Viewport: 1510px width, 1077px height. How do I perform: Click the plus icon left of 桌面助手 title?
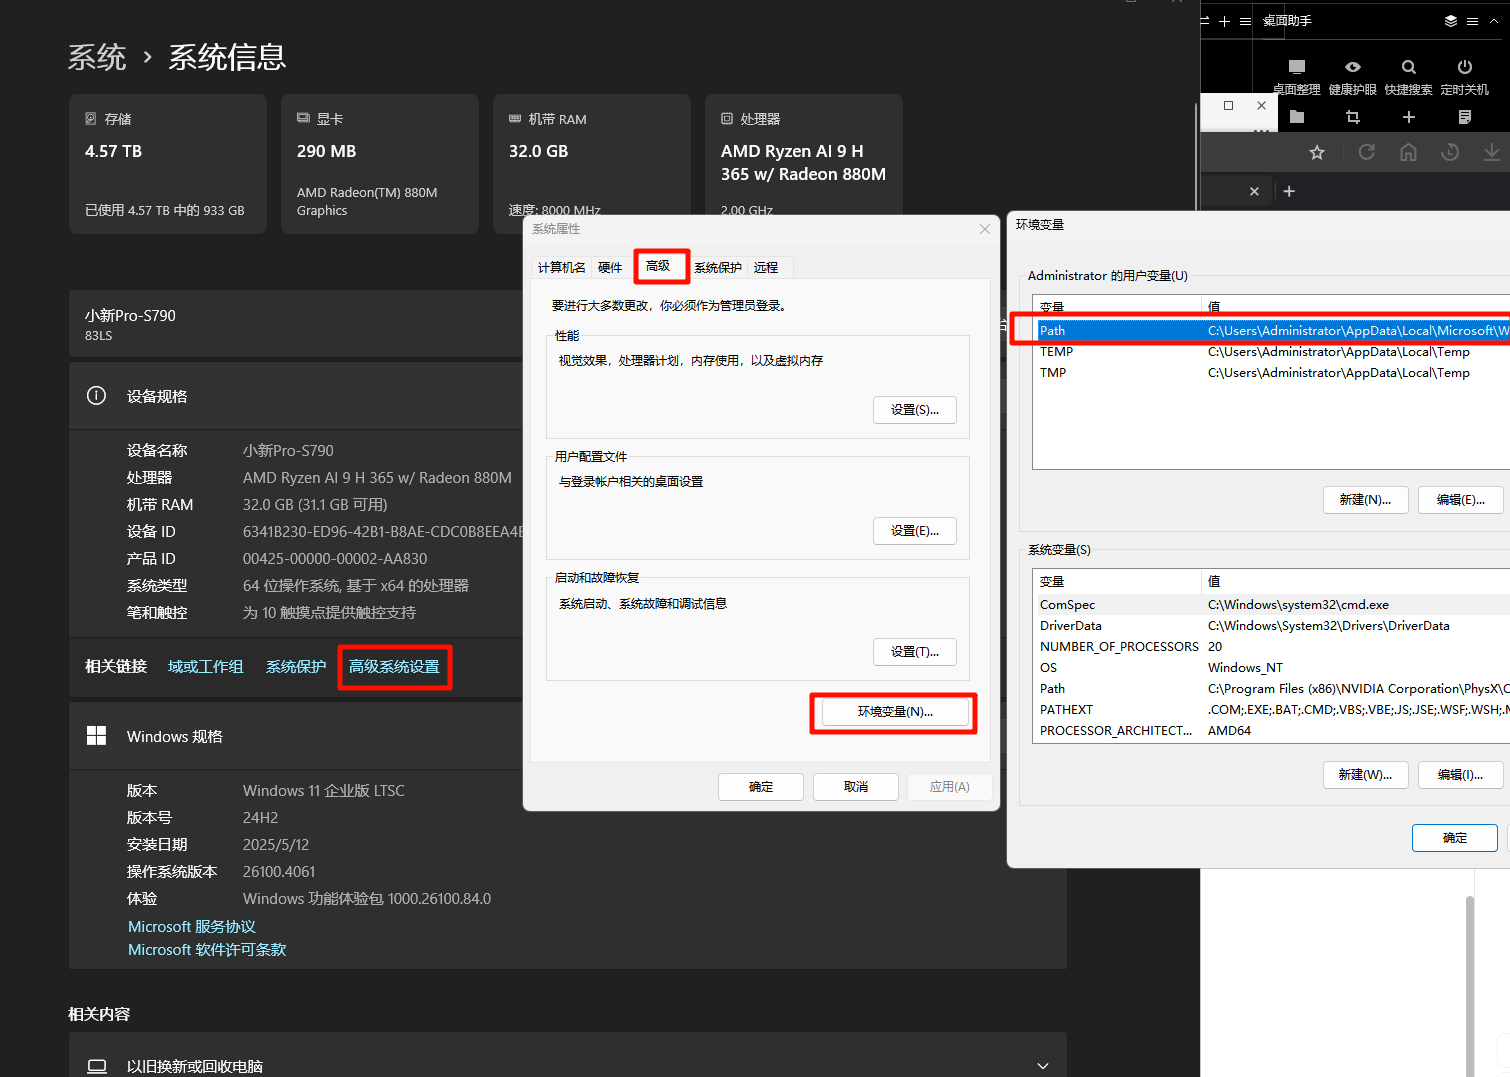tap(1224, 21)
